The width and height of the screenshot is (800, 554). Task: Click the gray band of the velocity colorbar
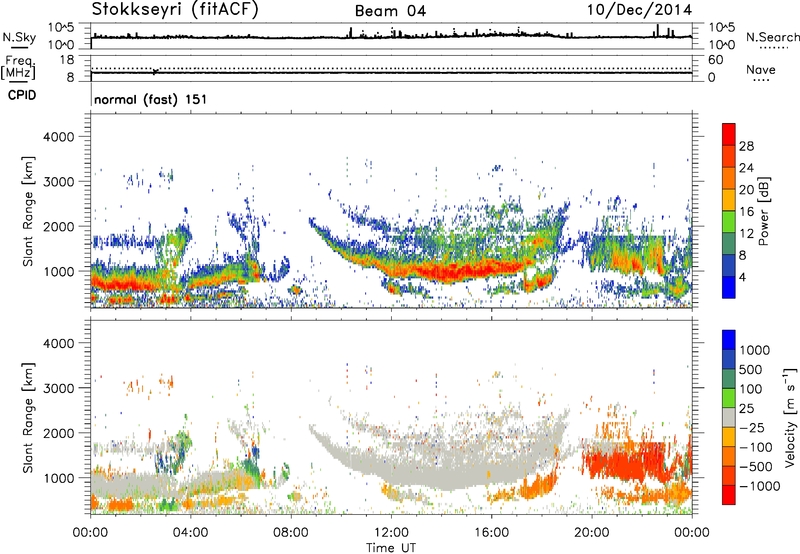(729, 418)
